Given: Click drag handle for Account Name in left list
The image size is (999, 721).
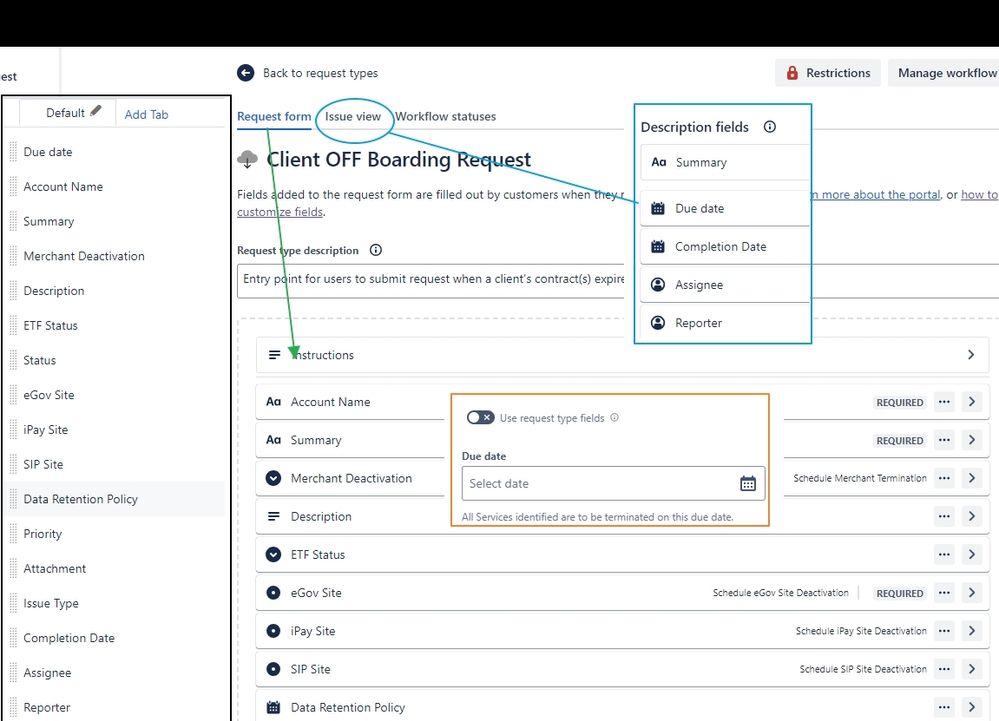Looking at the screenshot, I should point(13,187).
